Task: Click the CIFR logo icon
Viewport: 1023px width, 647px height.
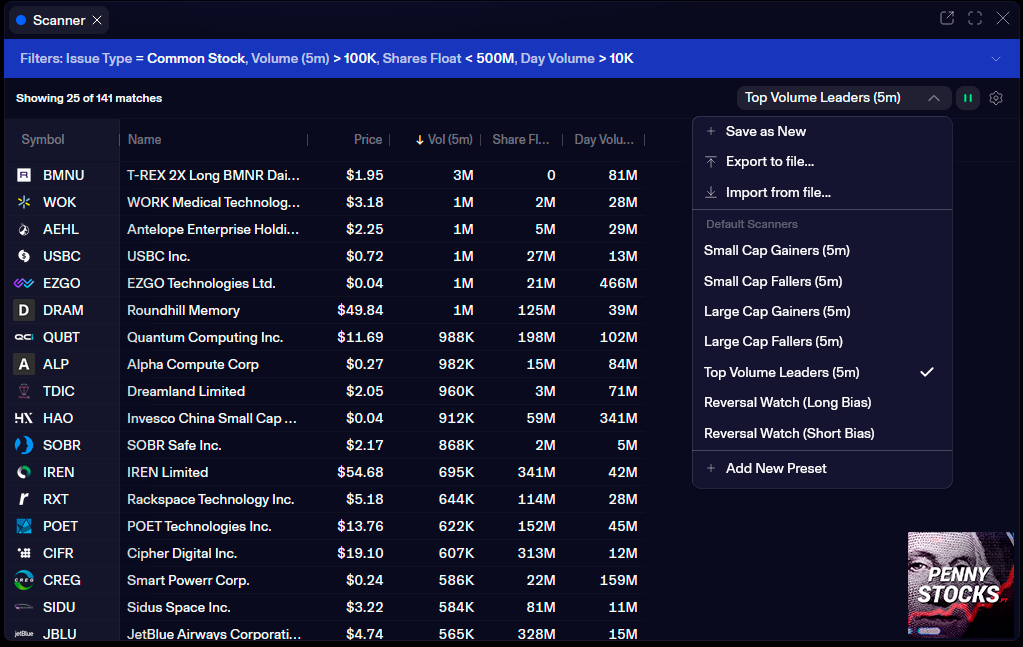Action: [23, 553]
